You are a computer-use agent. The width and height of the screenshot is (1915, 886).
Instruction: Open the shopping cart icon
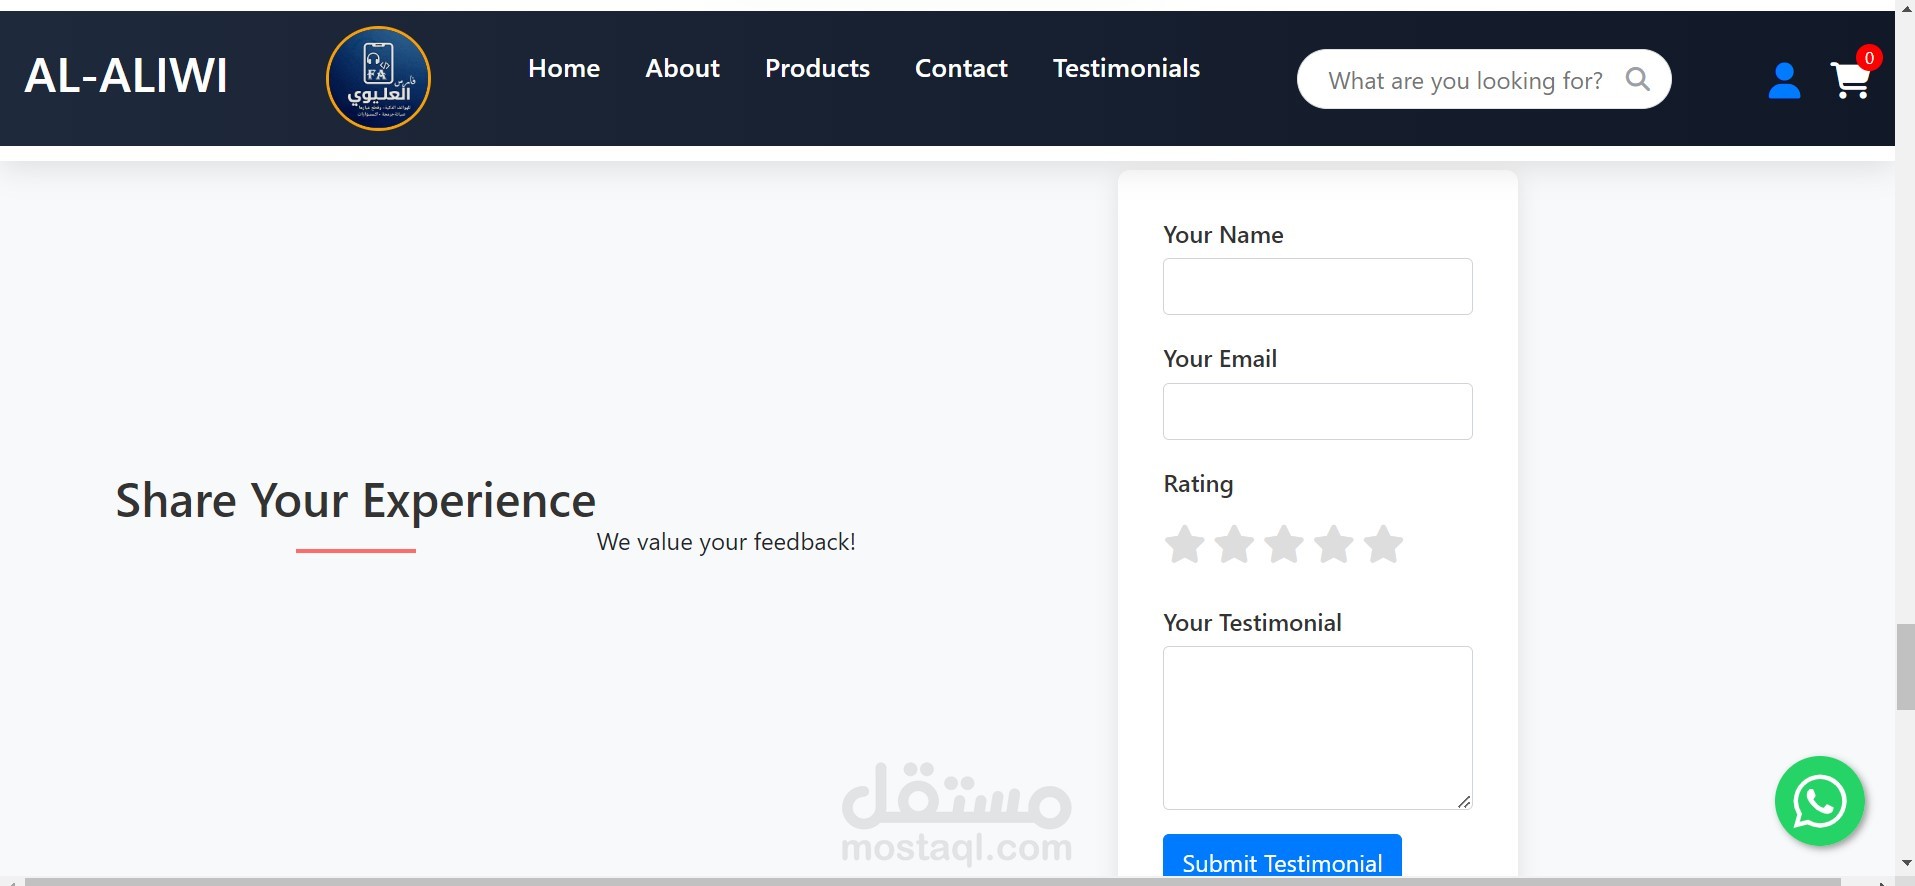tap(1850, 80)
